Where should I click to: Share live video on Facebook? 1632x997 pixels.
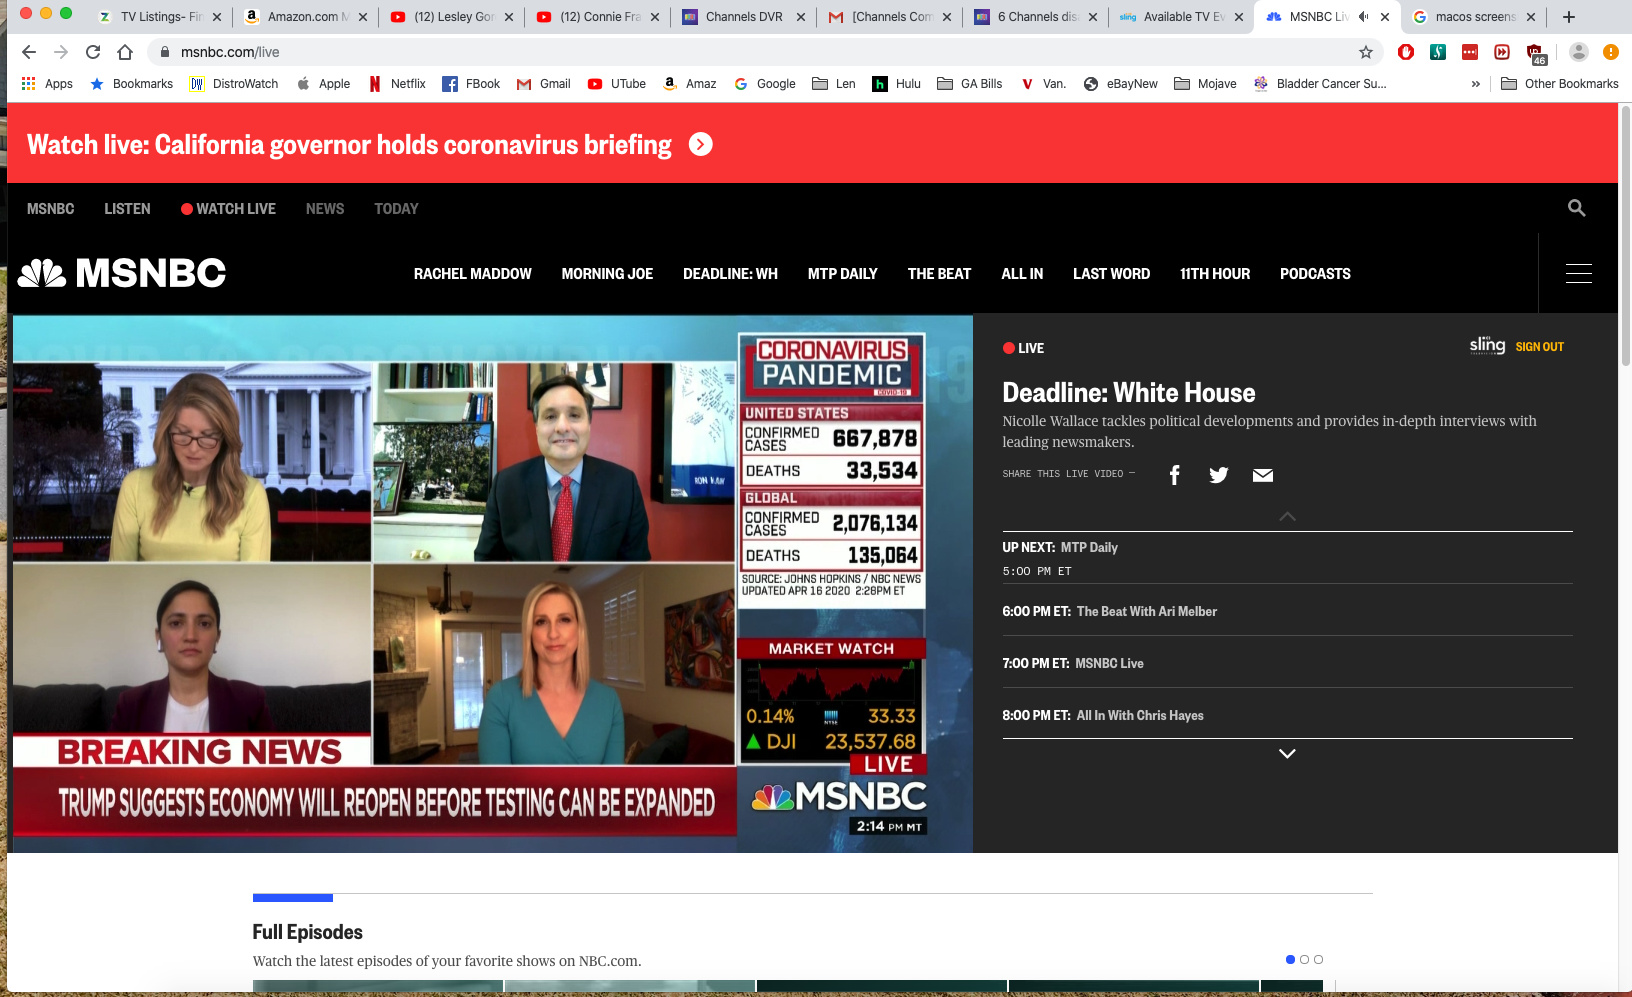tap(1174, 475)
